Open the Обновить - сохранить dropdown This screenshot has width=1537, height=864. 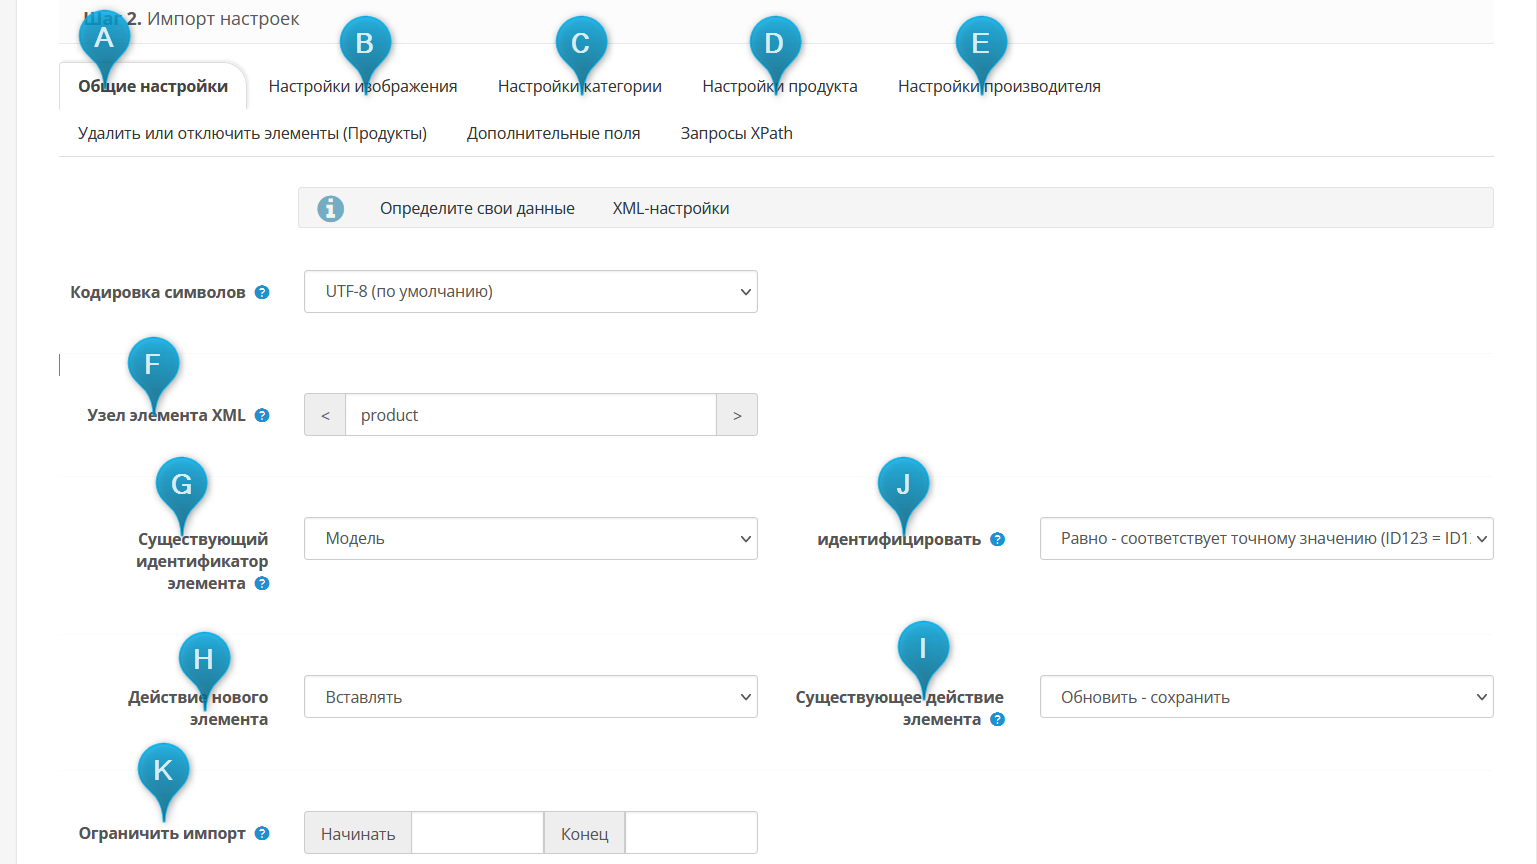tap(1266, 697)
